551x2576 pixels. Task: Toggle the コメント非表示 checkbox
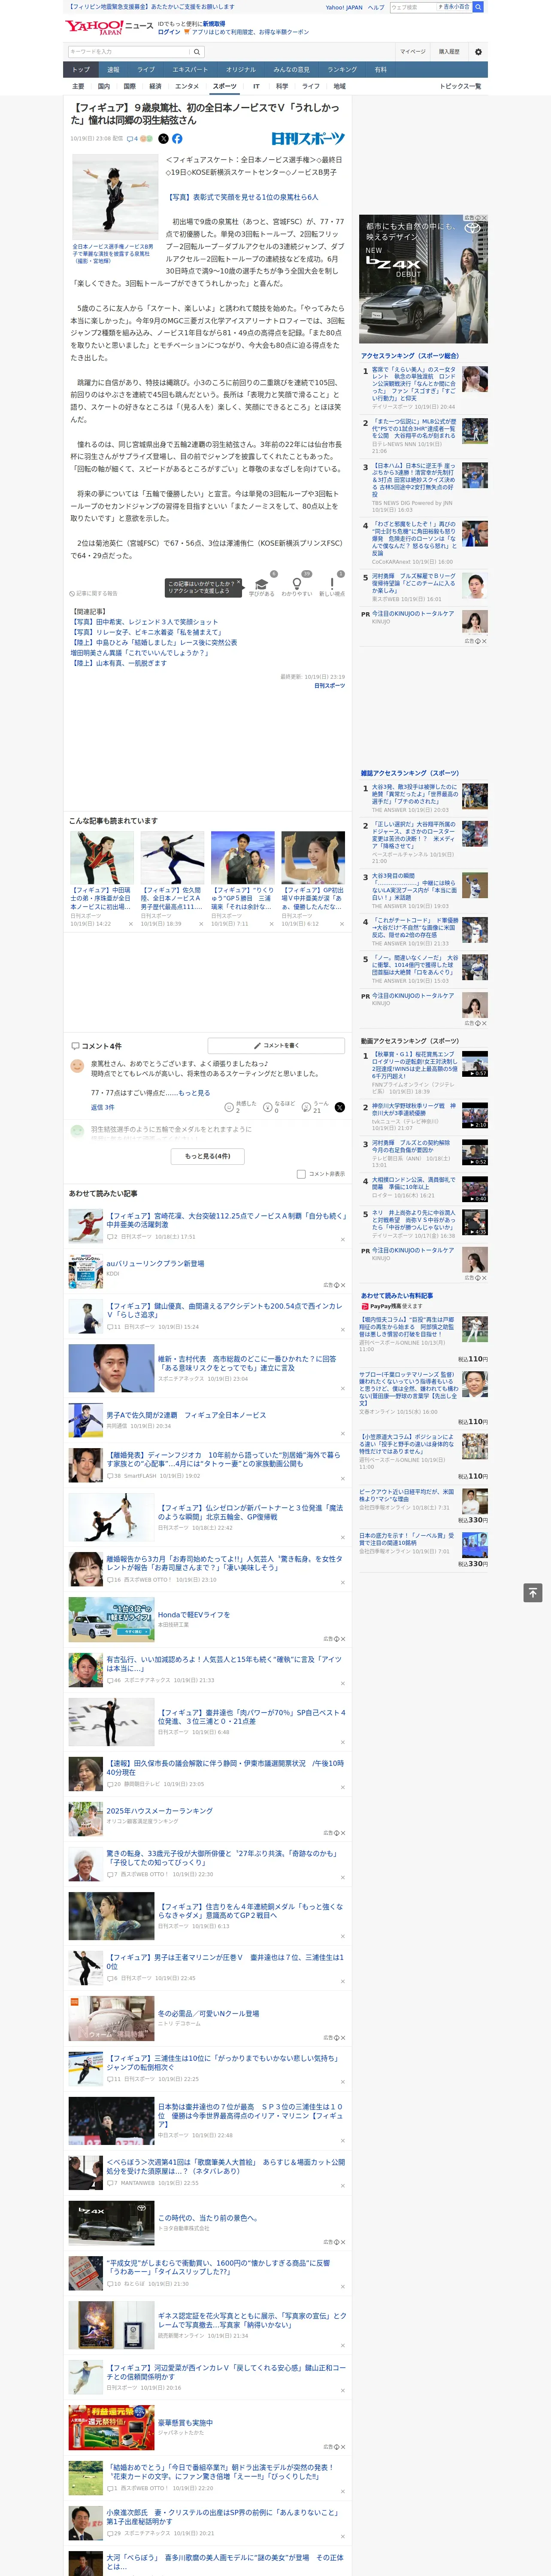tap(301, 1174)
